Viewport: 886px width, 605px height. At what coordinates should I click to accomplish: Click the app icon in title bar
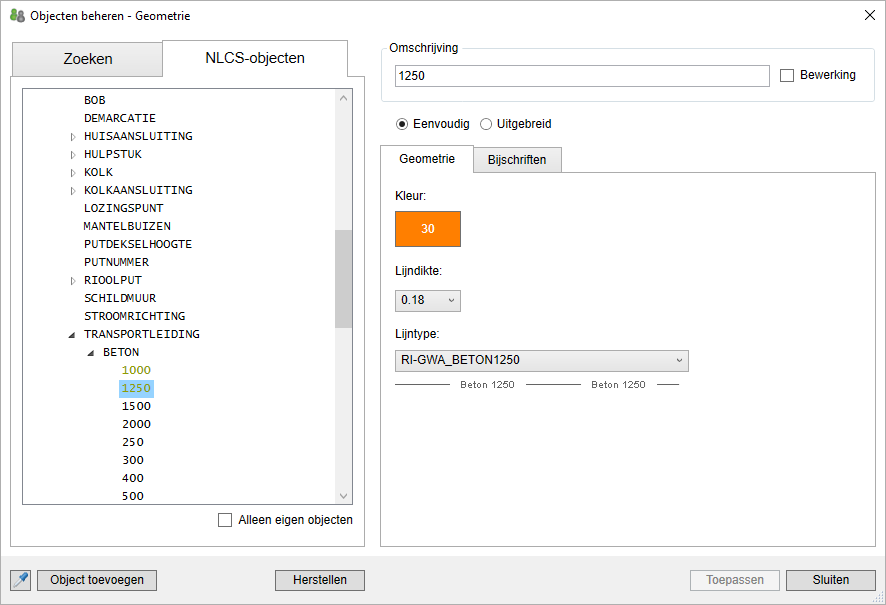point(17,16)
